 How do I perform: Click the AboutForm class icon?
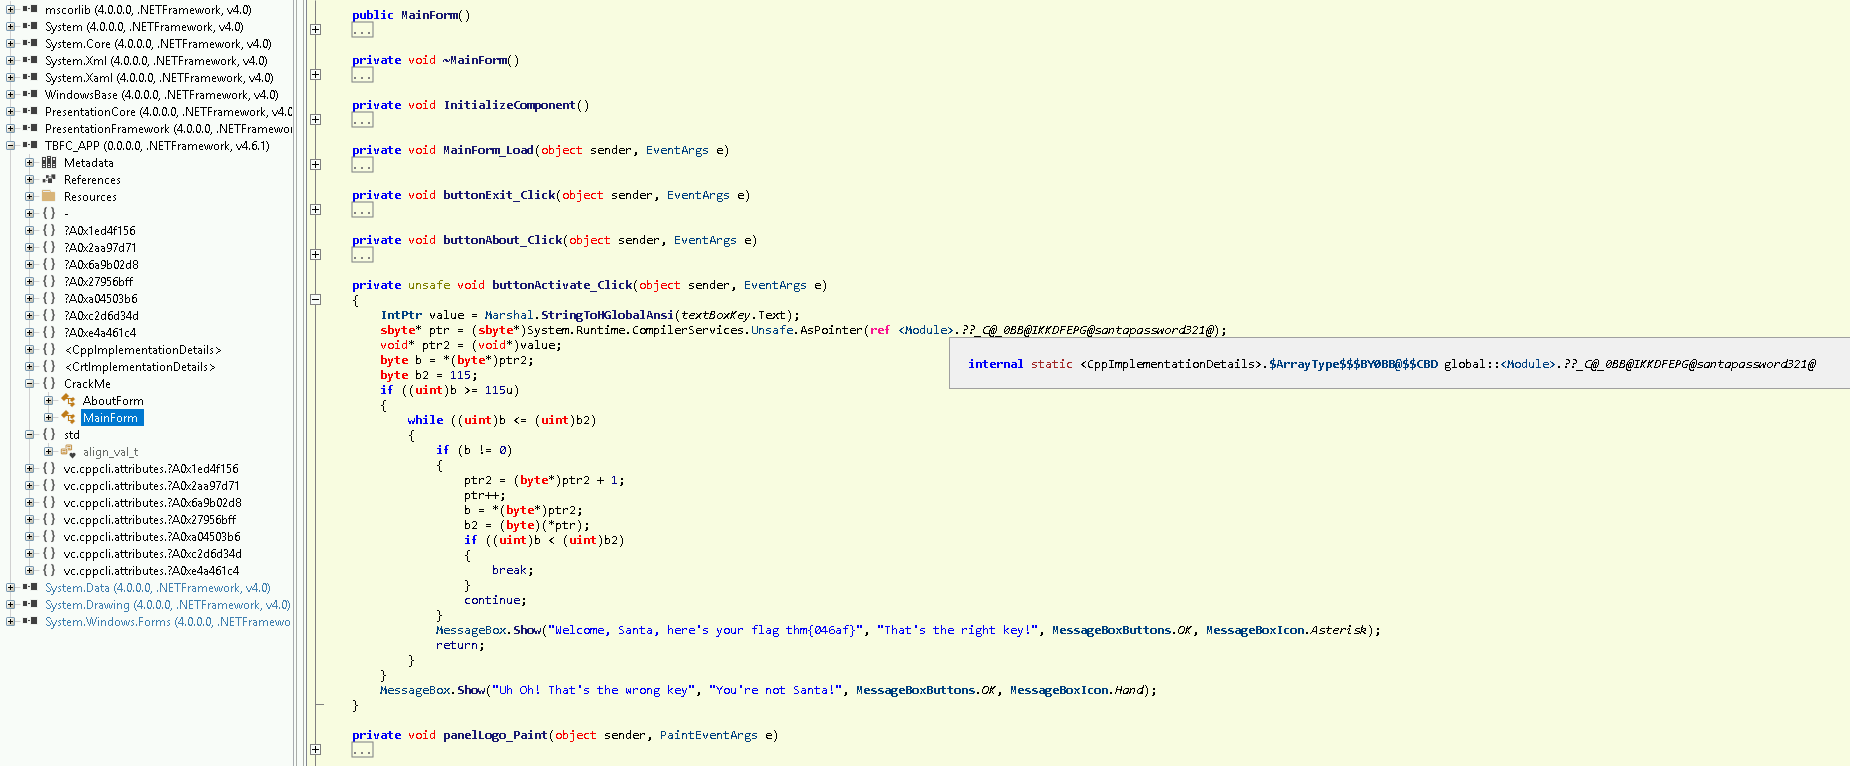[x=68, y=401]
